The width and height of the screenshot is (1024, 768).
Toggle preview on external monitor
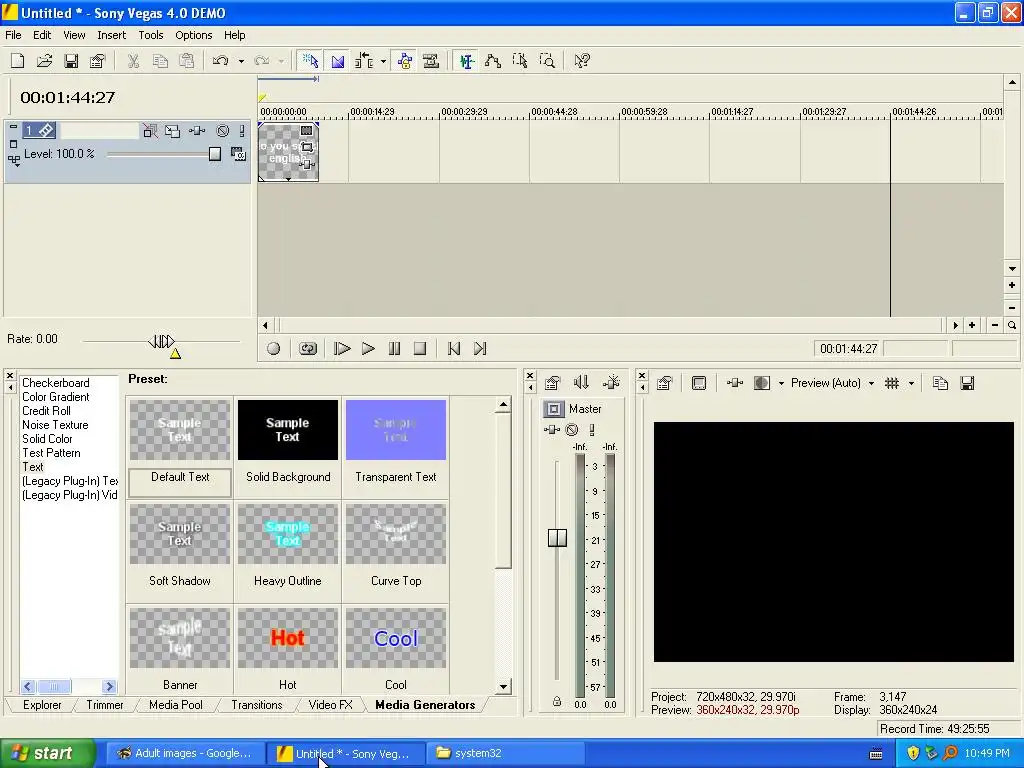(x=699, y=383)
